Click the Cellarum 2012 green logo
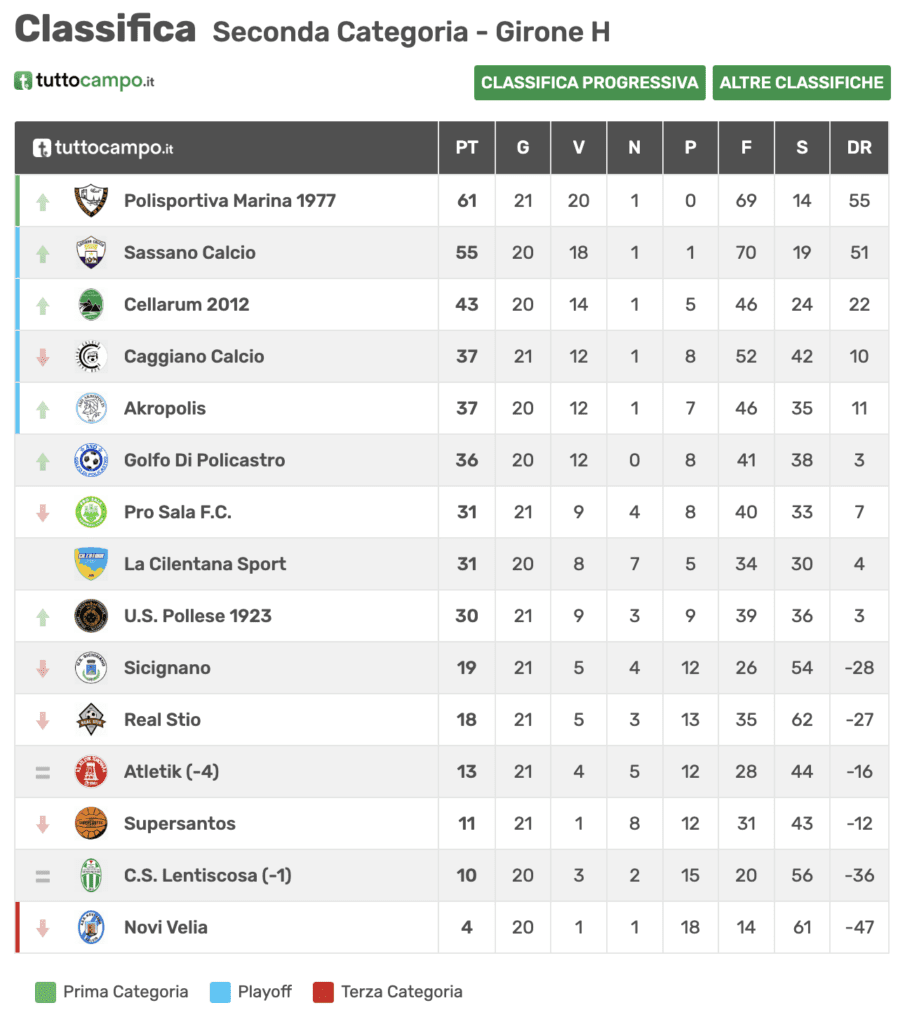Viewport: 912px width, 1024px height. [x=91, y=304]
